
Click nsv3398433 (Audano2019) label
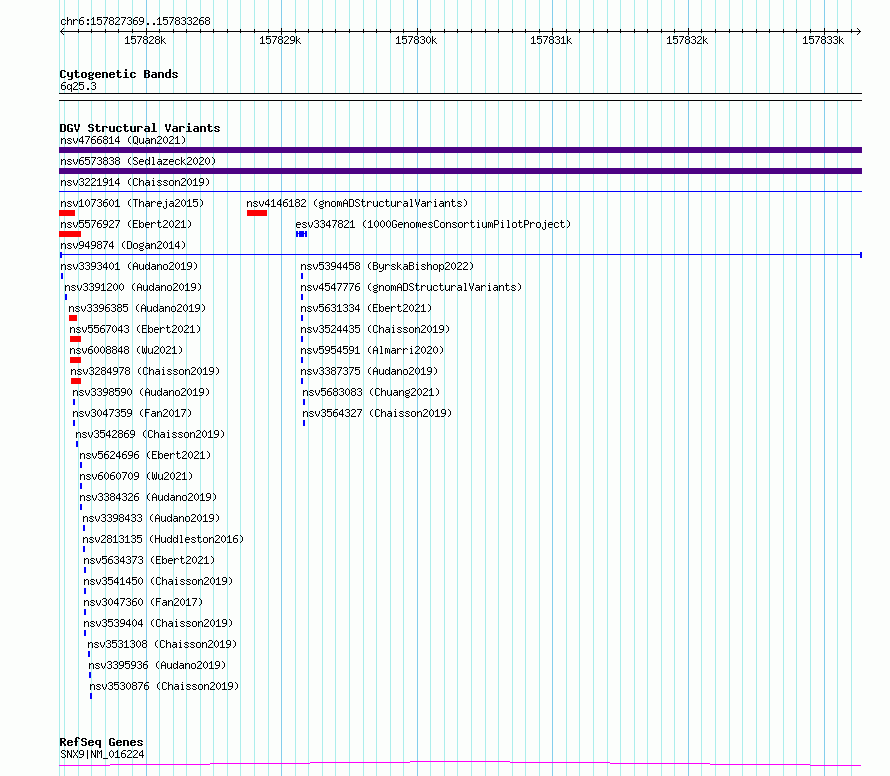point(151,518)
